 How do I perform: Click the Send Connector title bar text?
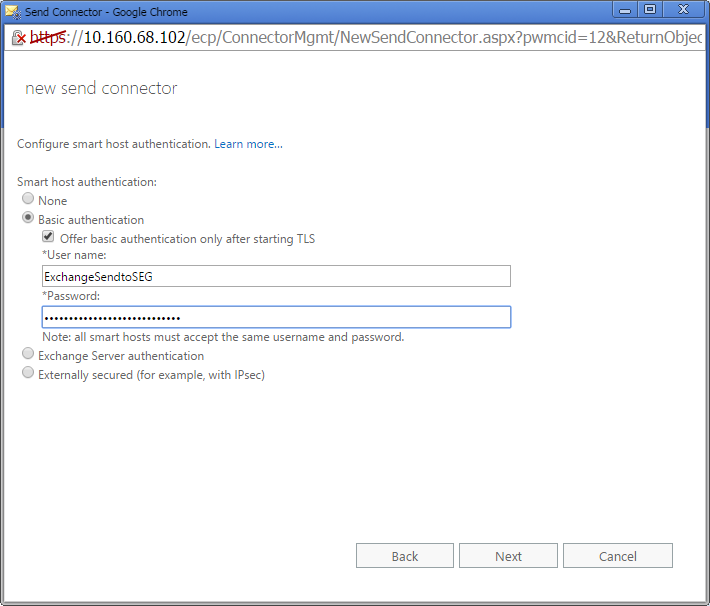click(106, 12)
